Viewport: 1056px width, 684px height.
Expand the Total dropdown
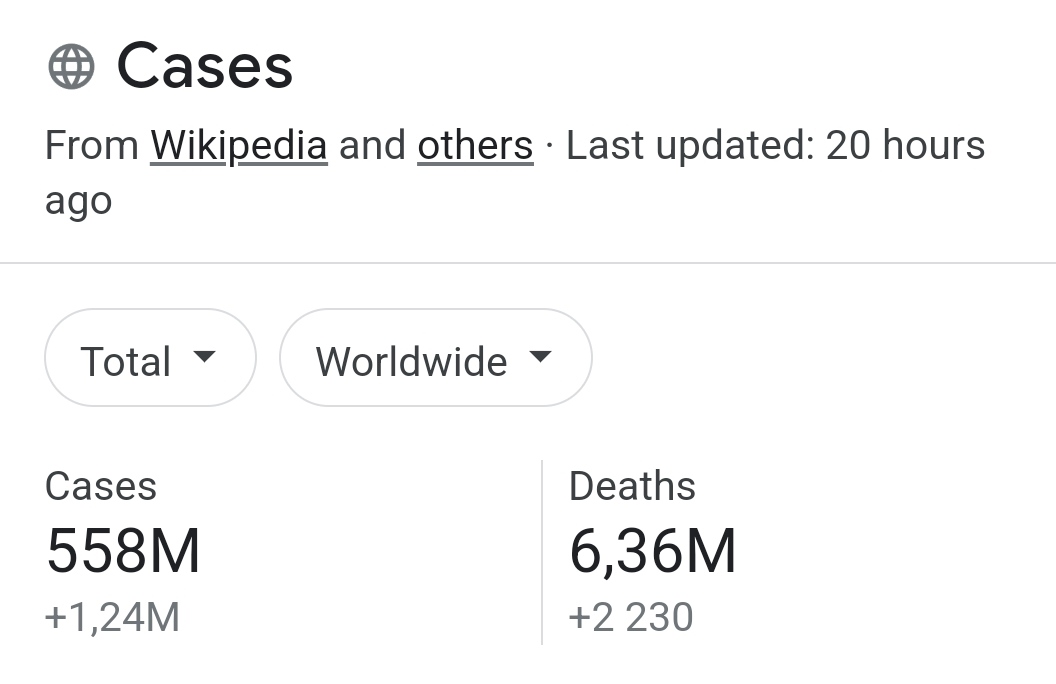(150, 358)
